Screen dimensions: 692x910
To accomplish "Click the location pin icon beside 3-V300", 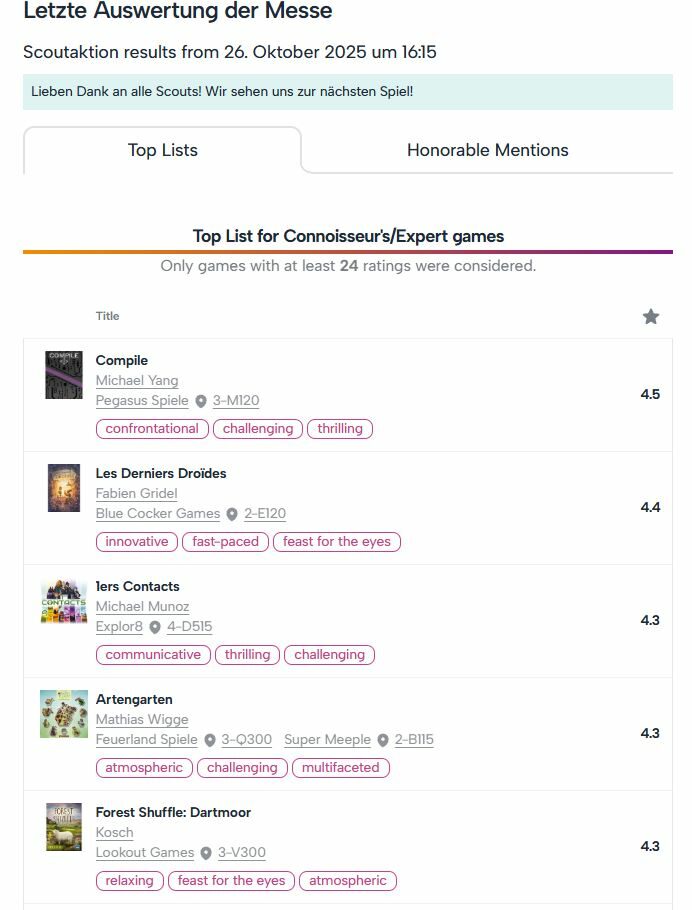I will point(206,853).
